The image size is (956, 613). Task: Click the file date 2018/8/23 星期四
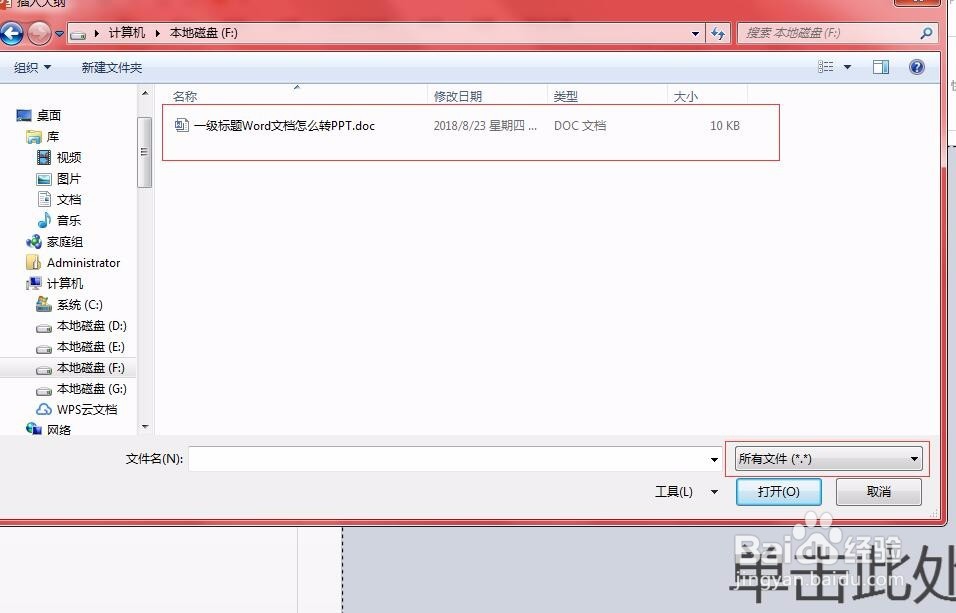pos(485,126)
